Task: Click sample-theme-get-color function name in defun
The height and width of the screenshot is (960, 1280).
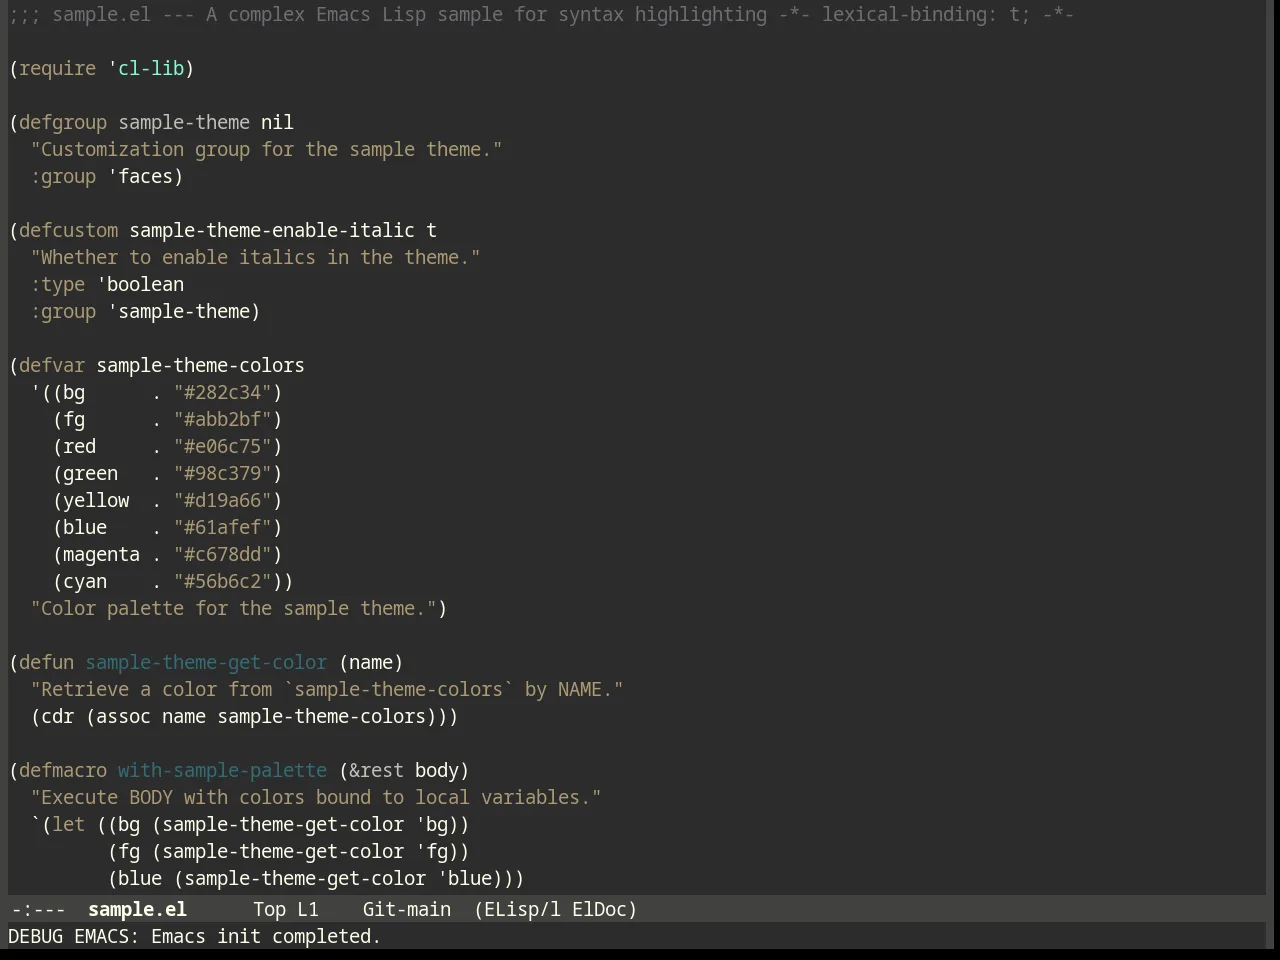Action: pyautogui.click(x=206, y=662)
